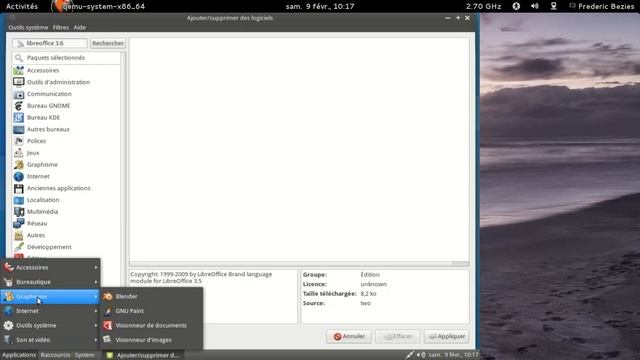This screenshot has height=360, width=640.
Task: Click the Effacer button
Action: tap(398, 336)
